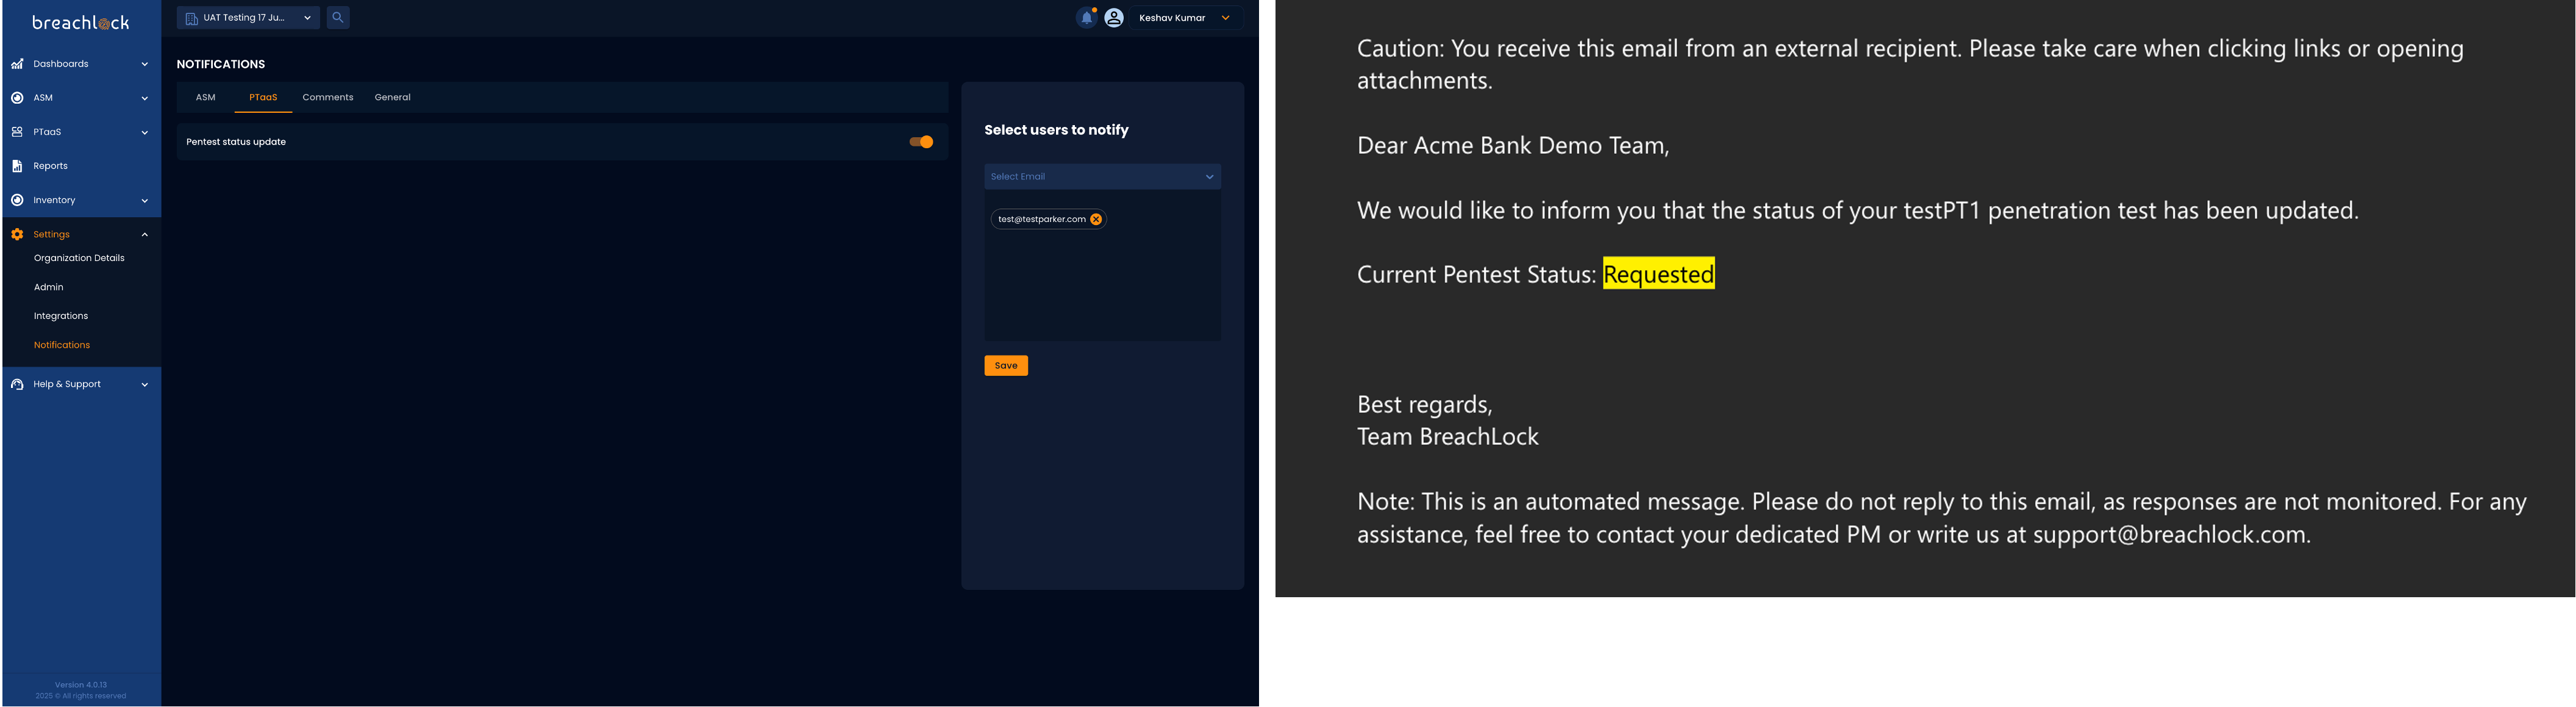Remove test@testparker.com email chip

click(1096, 219)
